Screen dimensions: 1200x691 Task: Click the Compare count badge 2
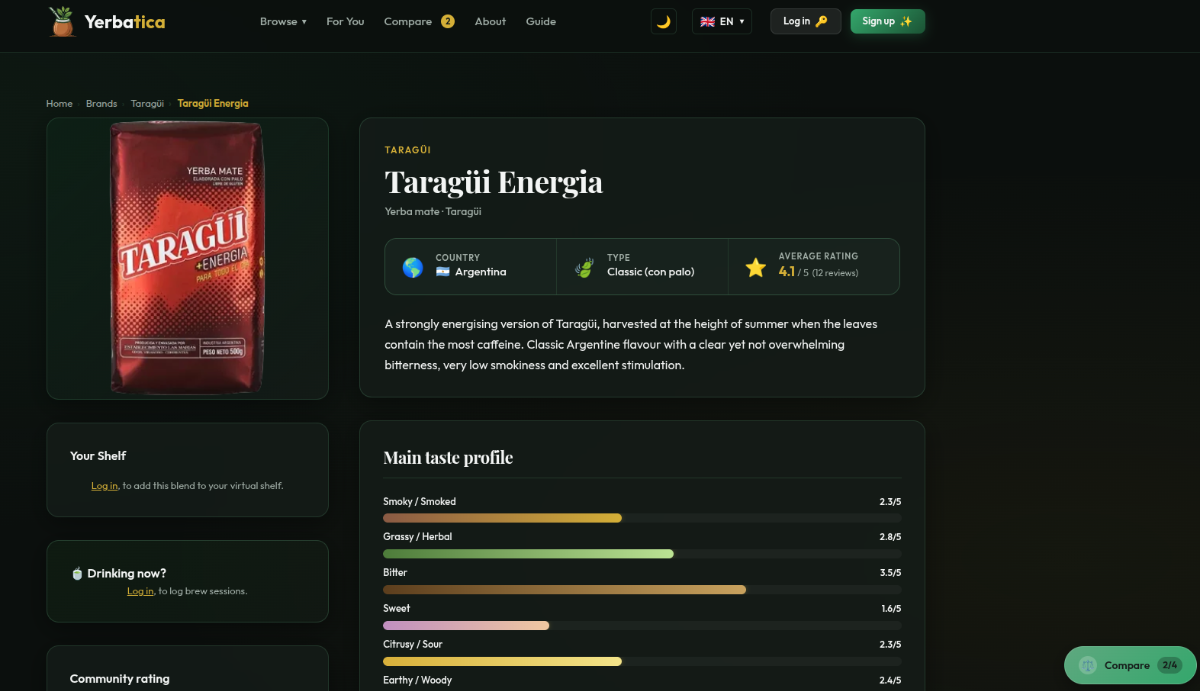tap(448, 21)
